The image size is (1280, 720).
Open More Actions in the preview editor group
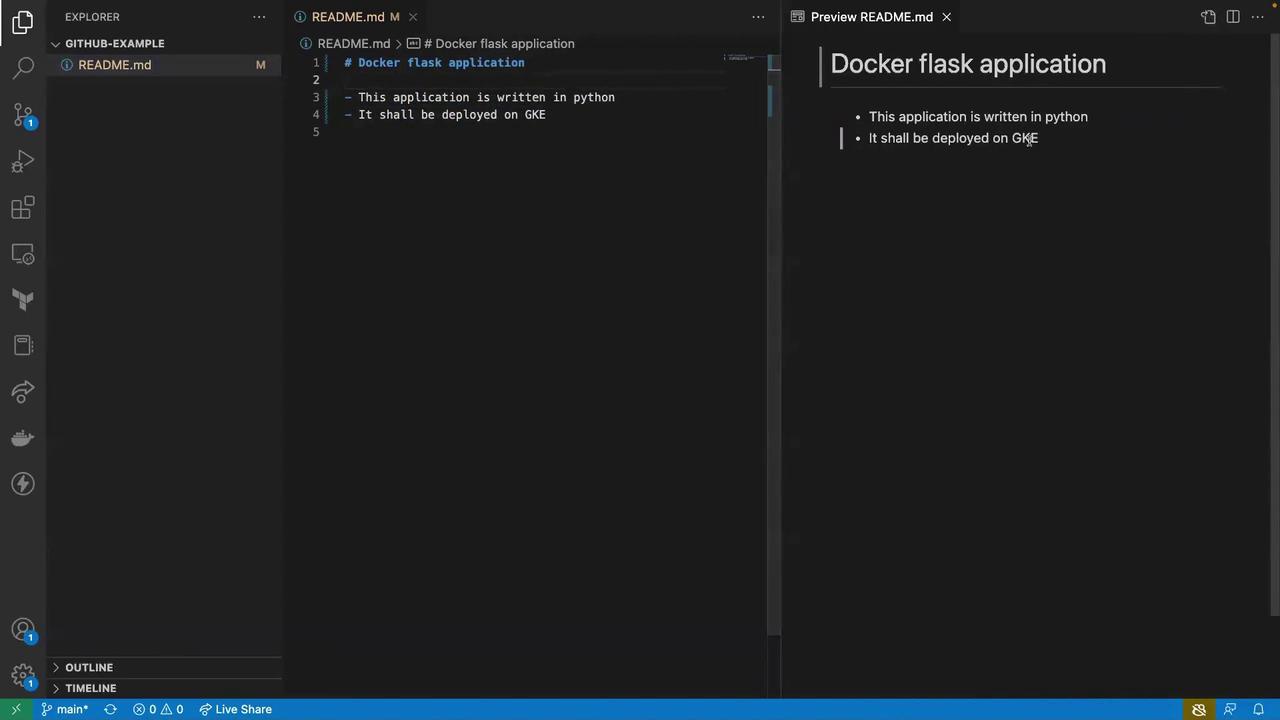[x=1258, y=17]
